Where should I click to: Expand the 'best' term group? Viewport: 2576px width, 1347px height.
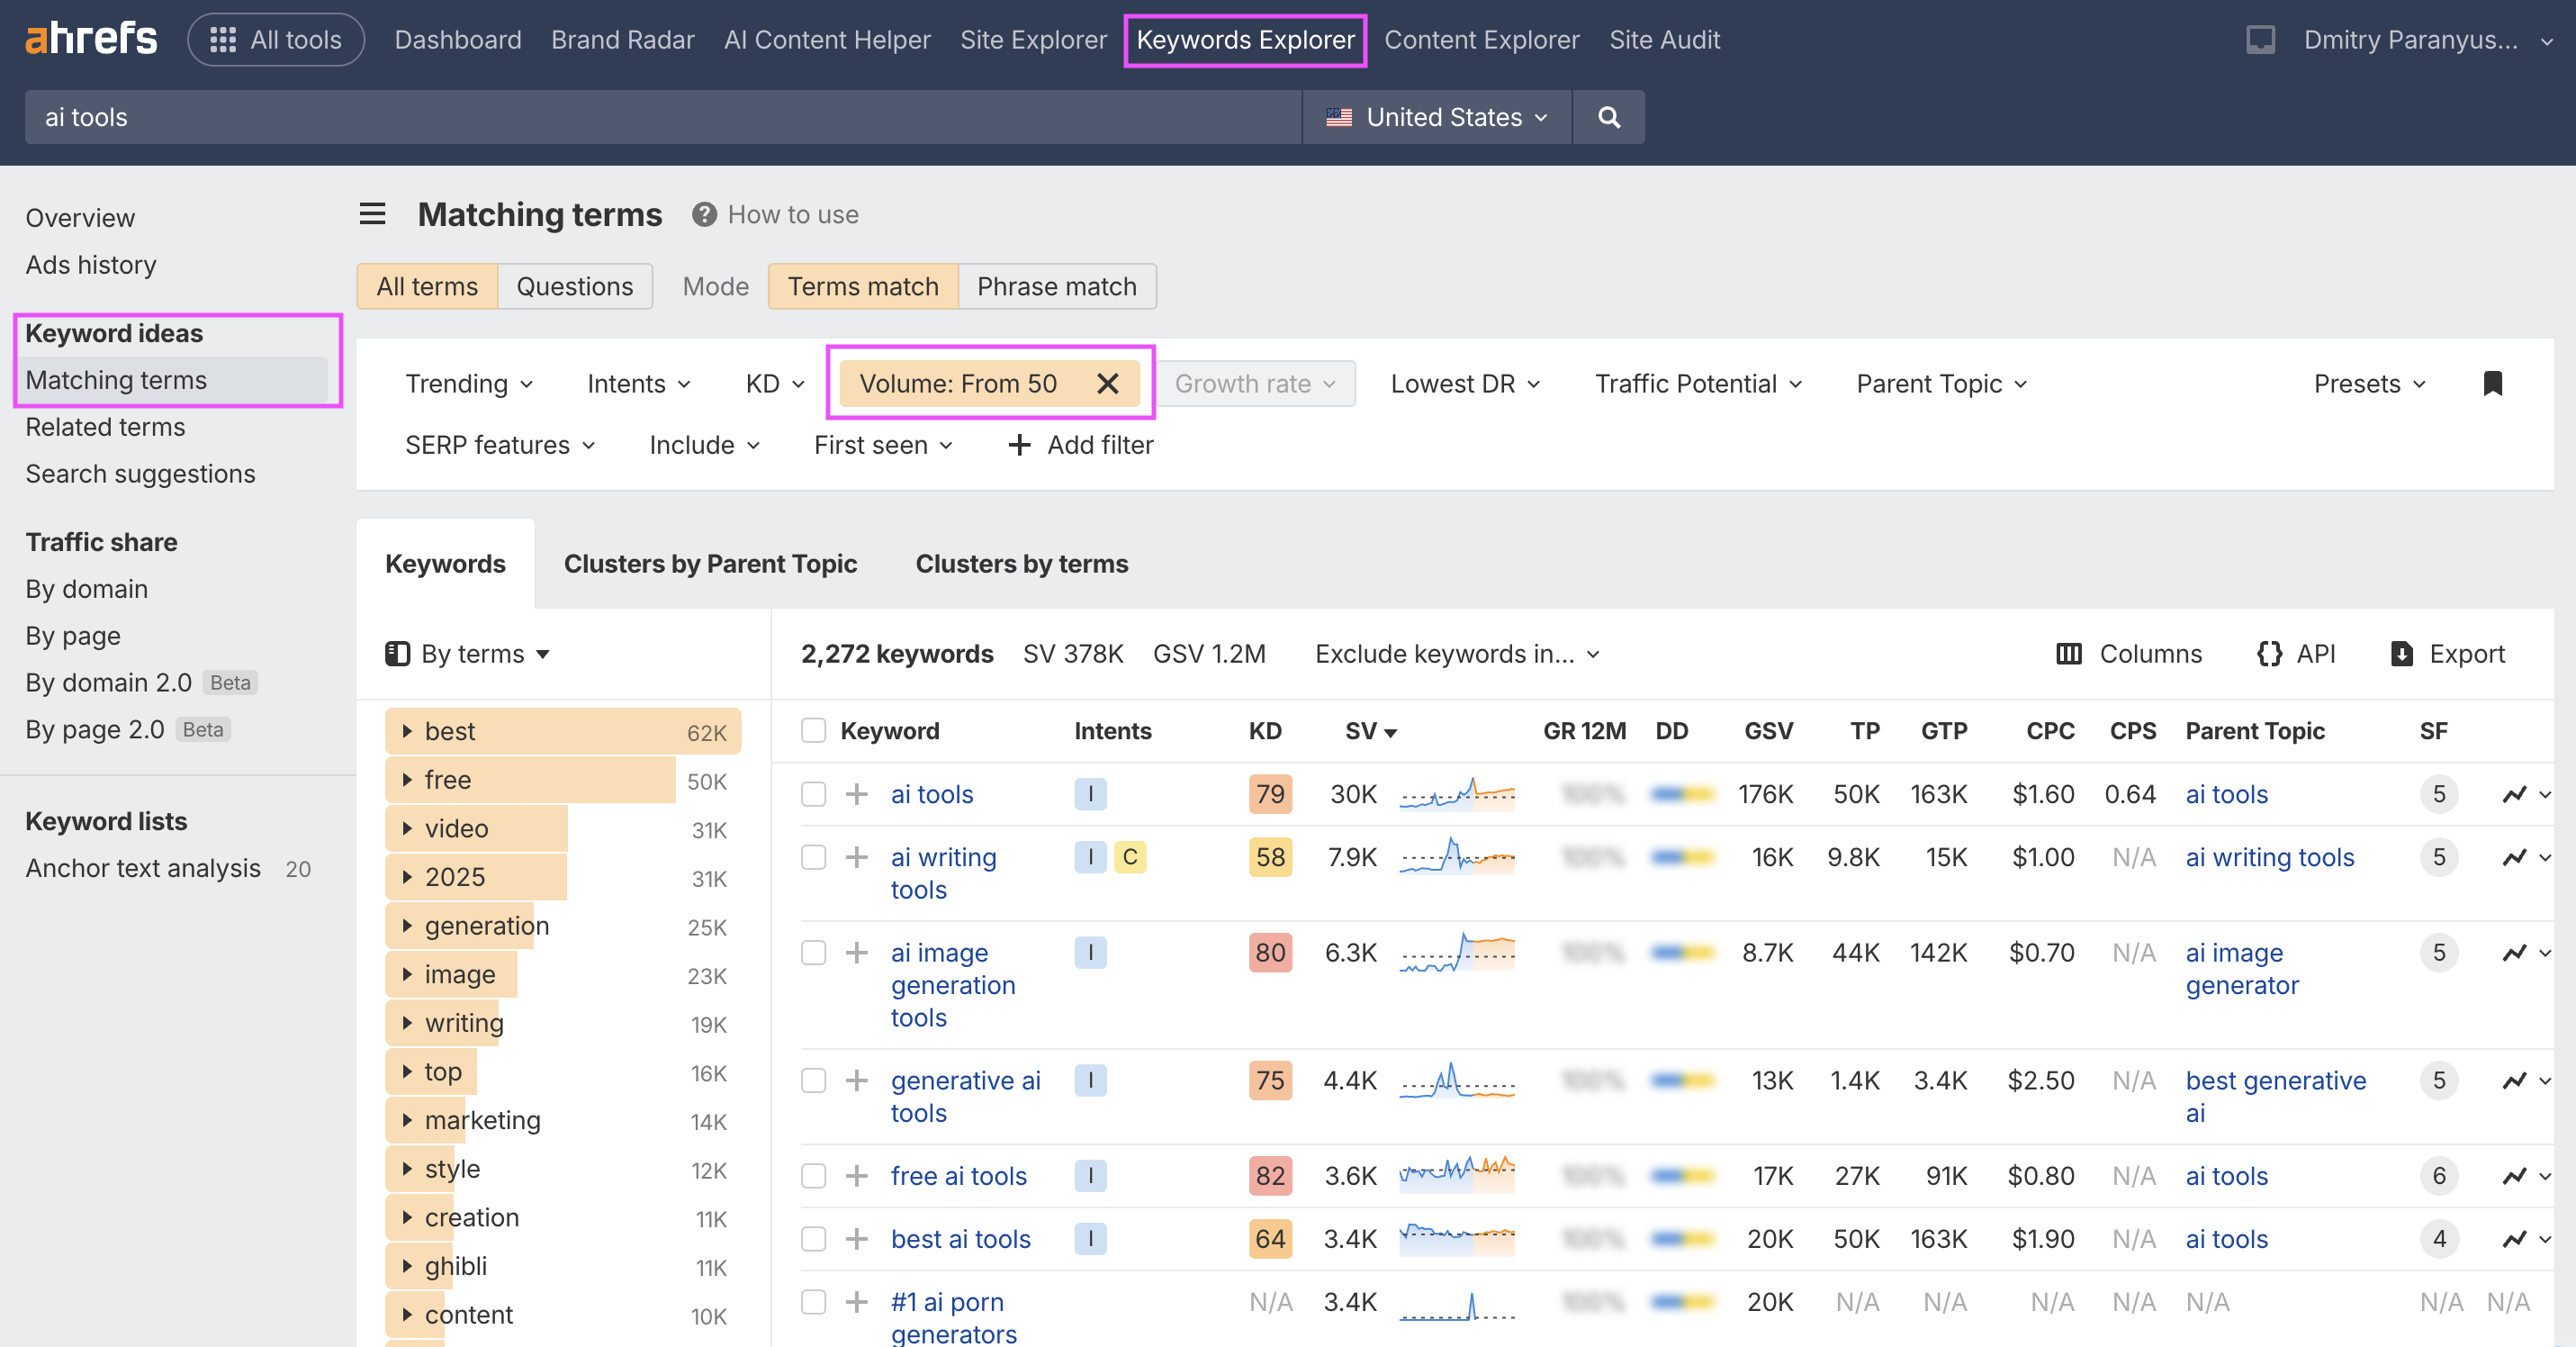tap(407, 731)
